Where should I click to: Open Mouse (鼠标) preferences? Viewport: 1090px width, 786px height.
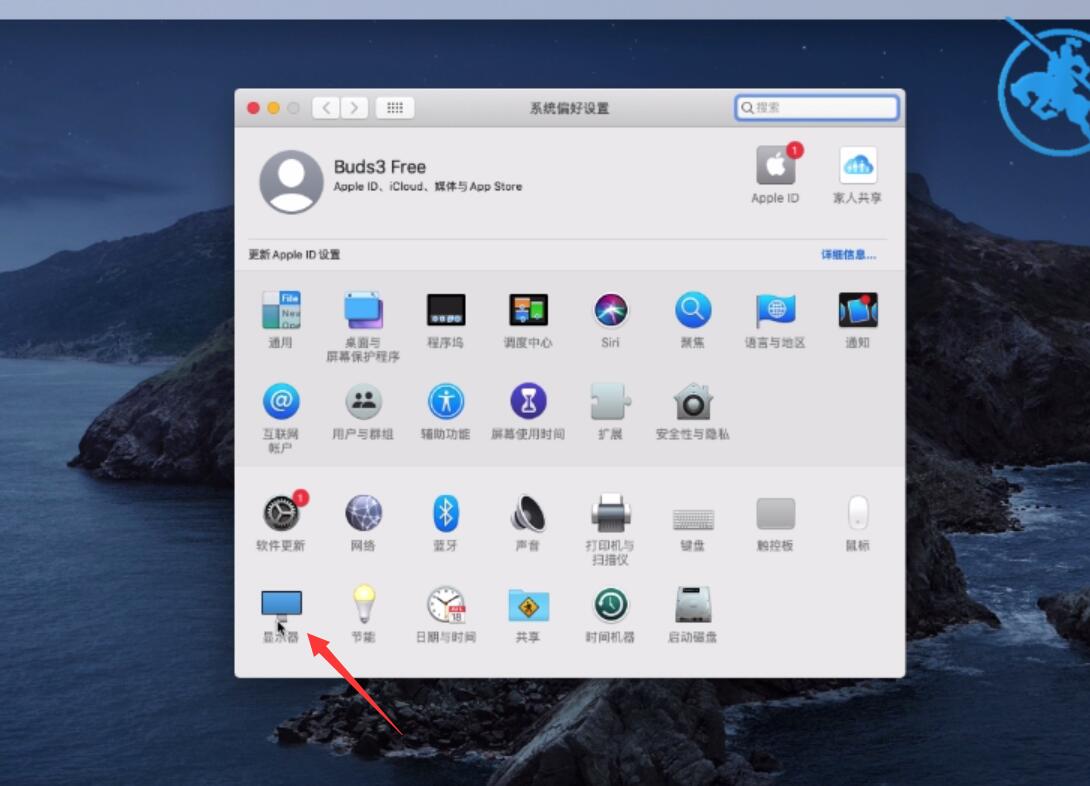click(858, 513)
